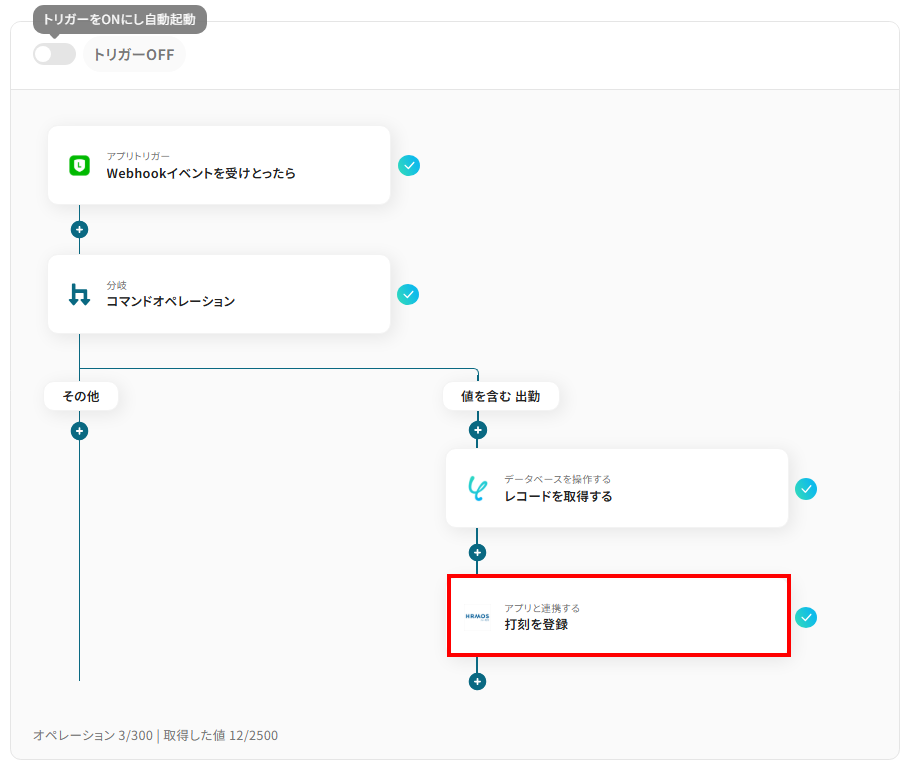Click checkmark next to Webhook trigger card
908x768 pixels.
tap(409, 166)
